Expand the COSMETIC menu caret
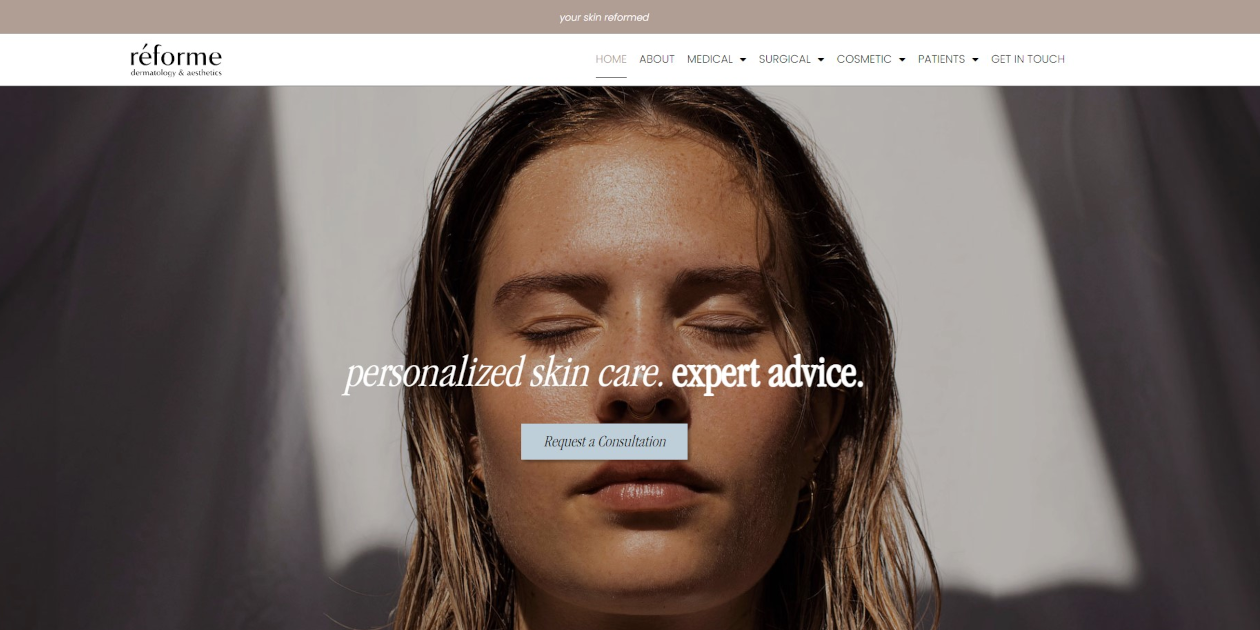The height and width of the screenshot is (630, 1260). click(902, 60)
